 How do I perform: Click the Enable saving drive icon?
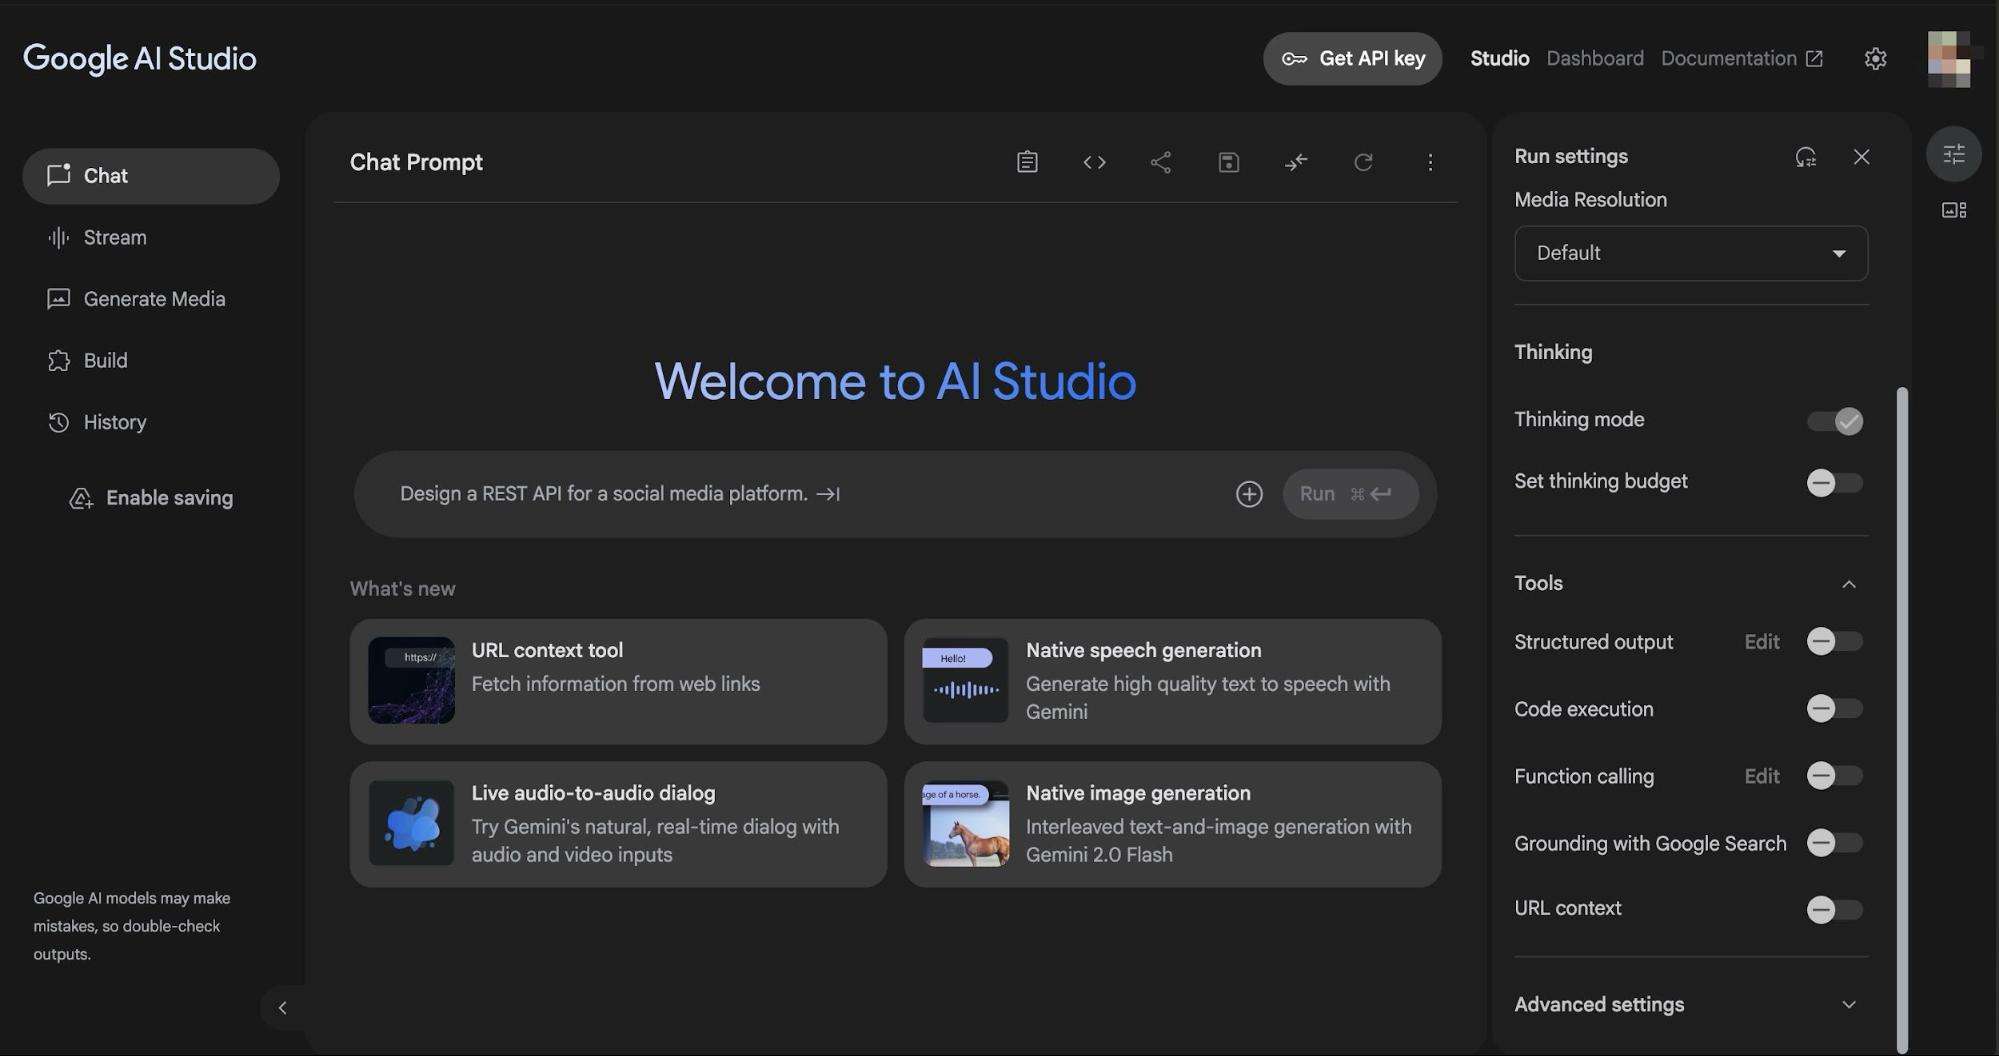click(x=81, y=498)
